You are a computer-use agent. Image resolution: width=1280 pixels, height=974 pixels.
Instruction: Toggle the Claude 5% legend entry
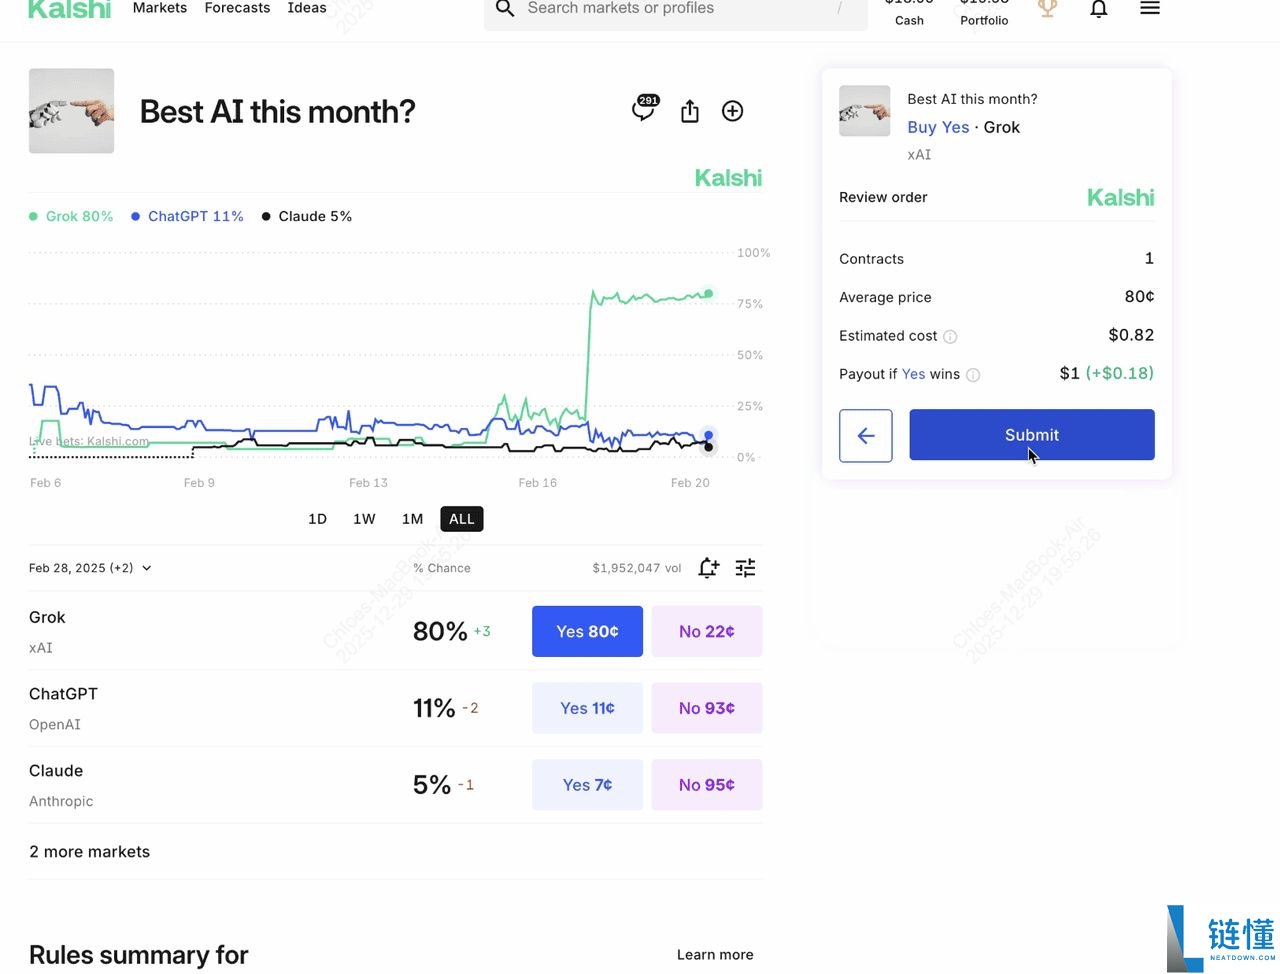307,216
